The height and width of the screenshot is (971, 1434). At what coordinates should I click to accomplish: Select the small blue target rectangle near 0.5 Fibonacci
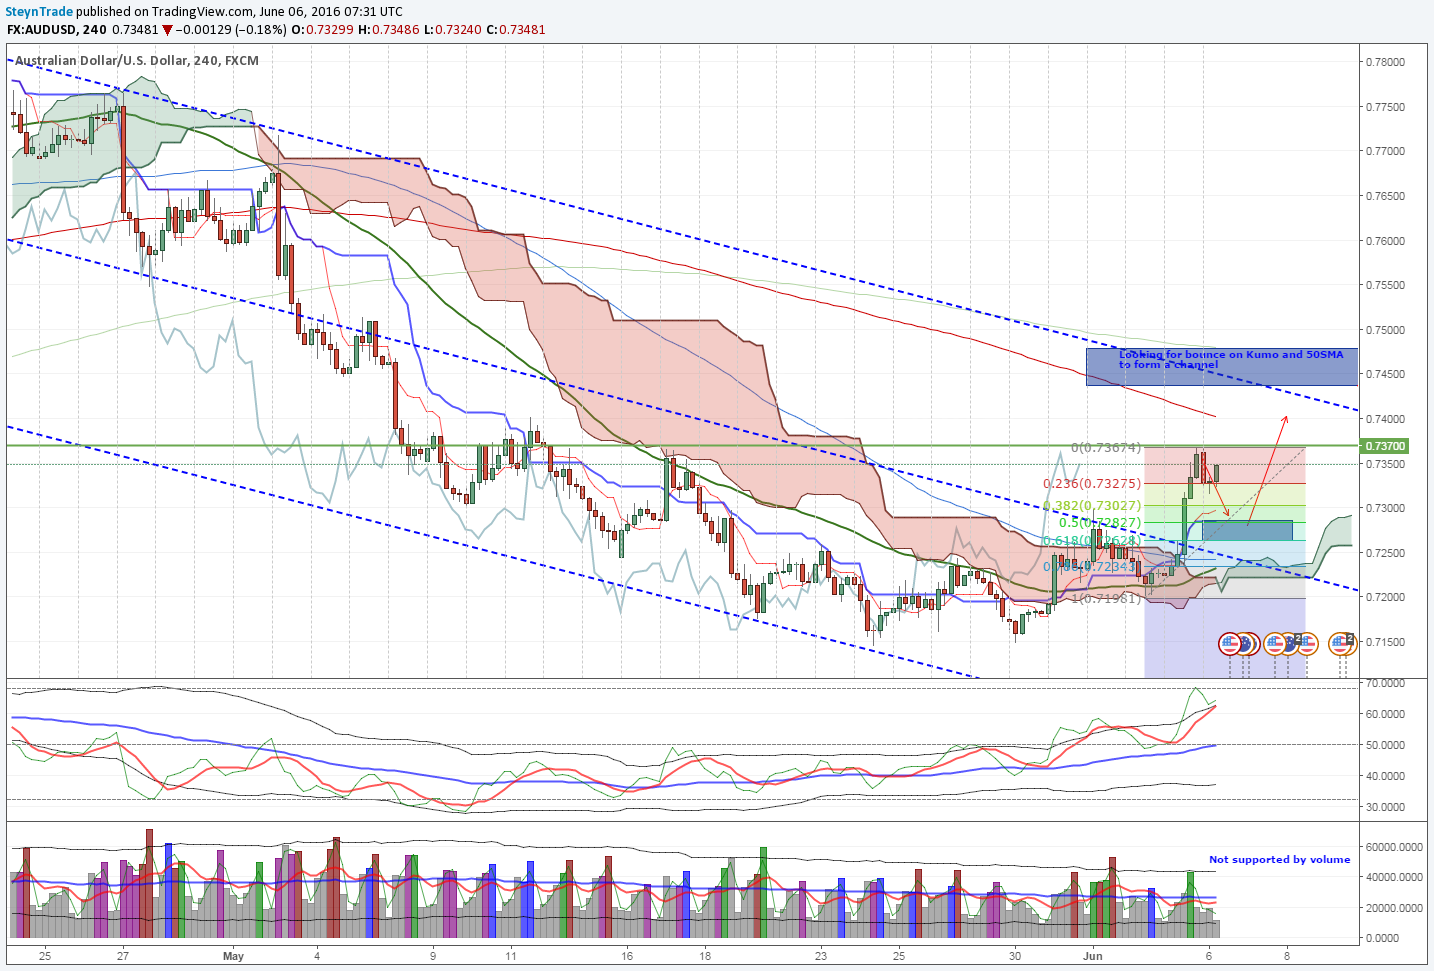pos(1247,531)
